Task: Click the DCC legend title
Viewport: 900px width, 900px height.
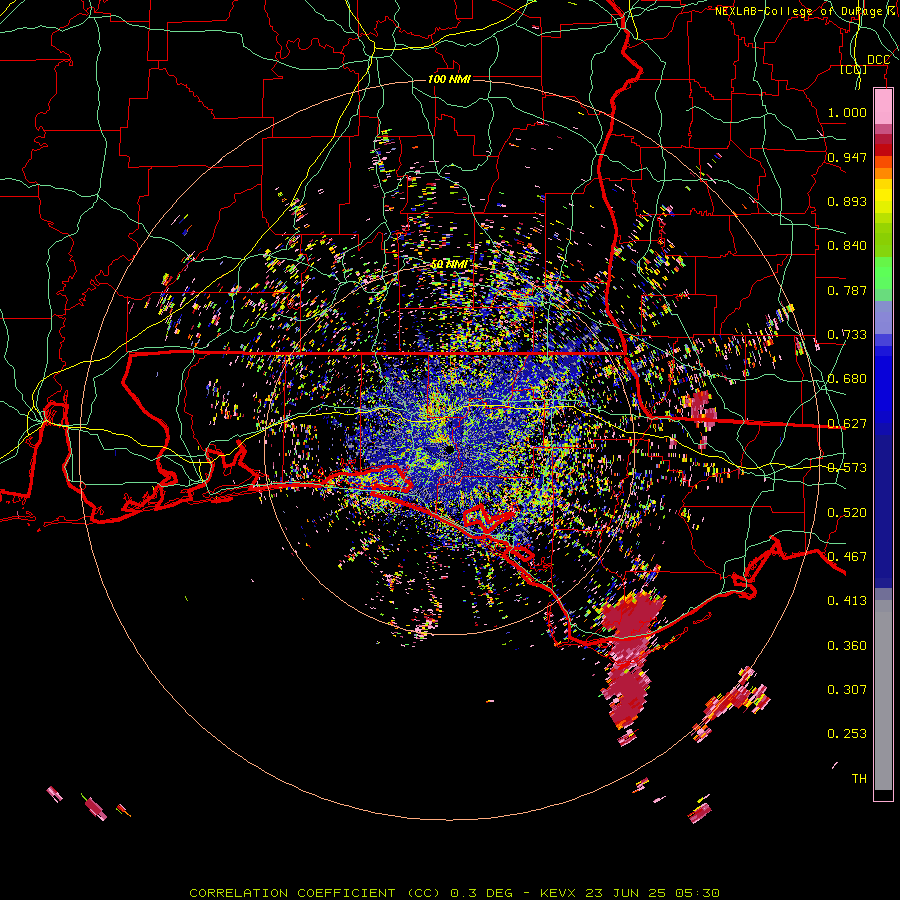Action: tap(878, 60)
